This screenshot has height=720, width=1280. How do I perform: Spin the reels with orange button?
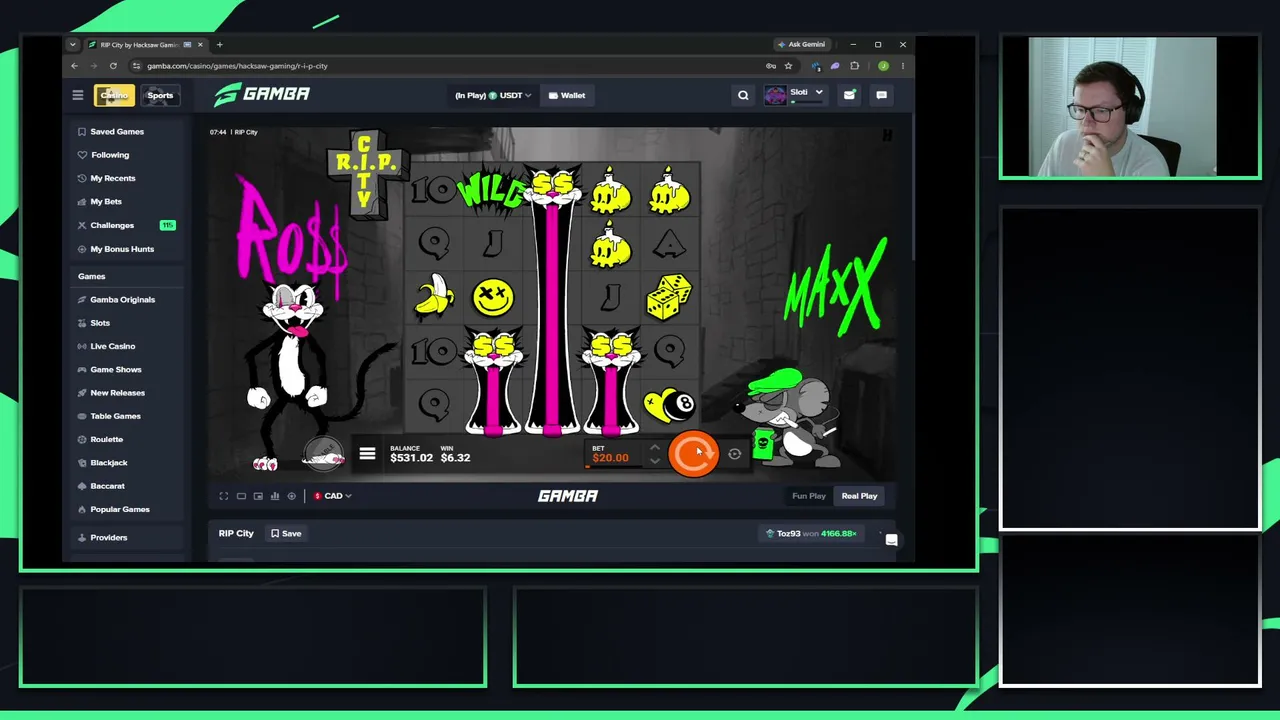point(693,454)
